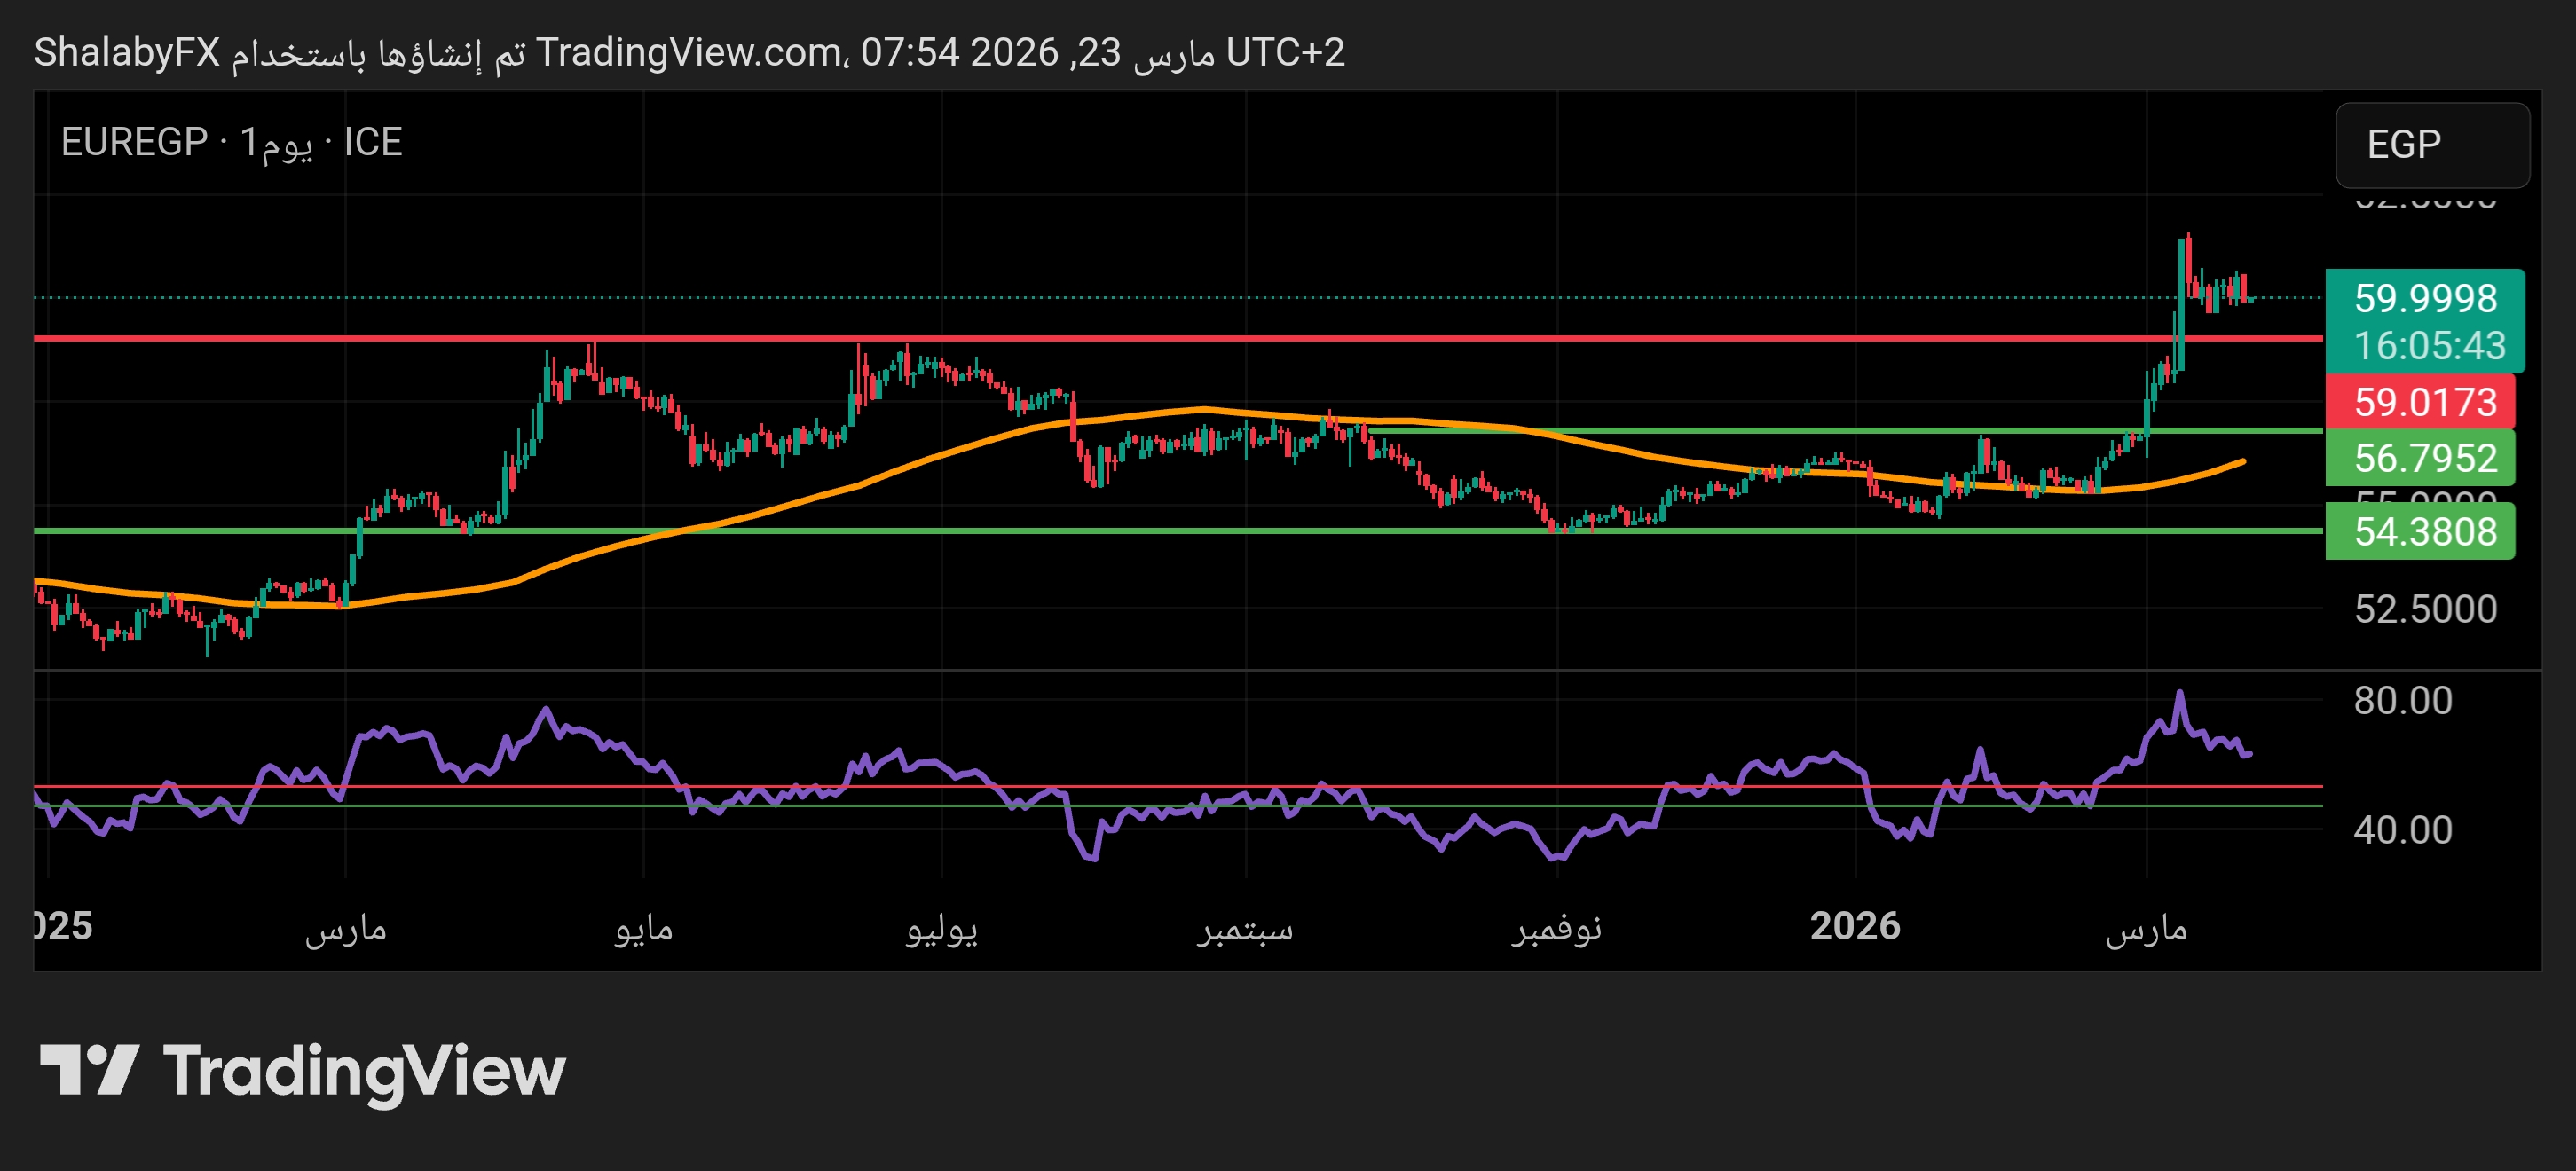Click the ShalabyFX author name
The height and width of the screenshot is (1171, 2576).
127,52
